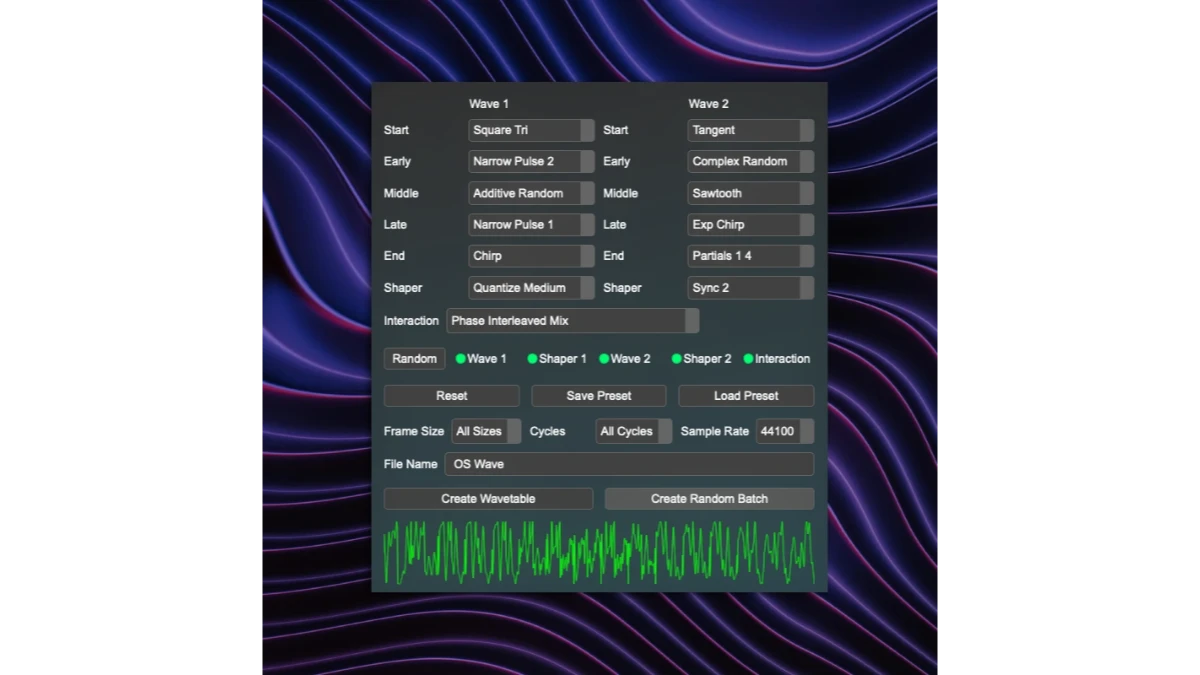Image resolution: width=1200 pixels, height=675 pixels.
Task: Open Wave 1 Early dropdown showing Narrow Pulse 2
Action: (531, 161)
